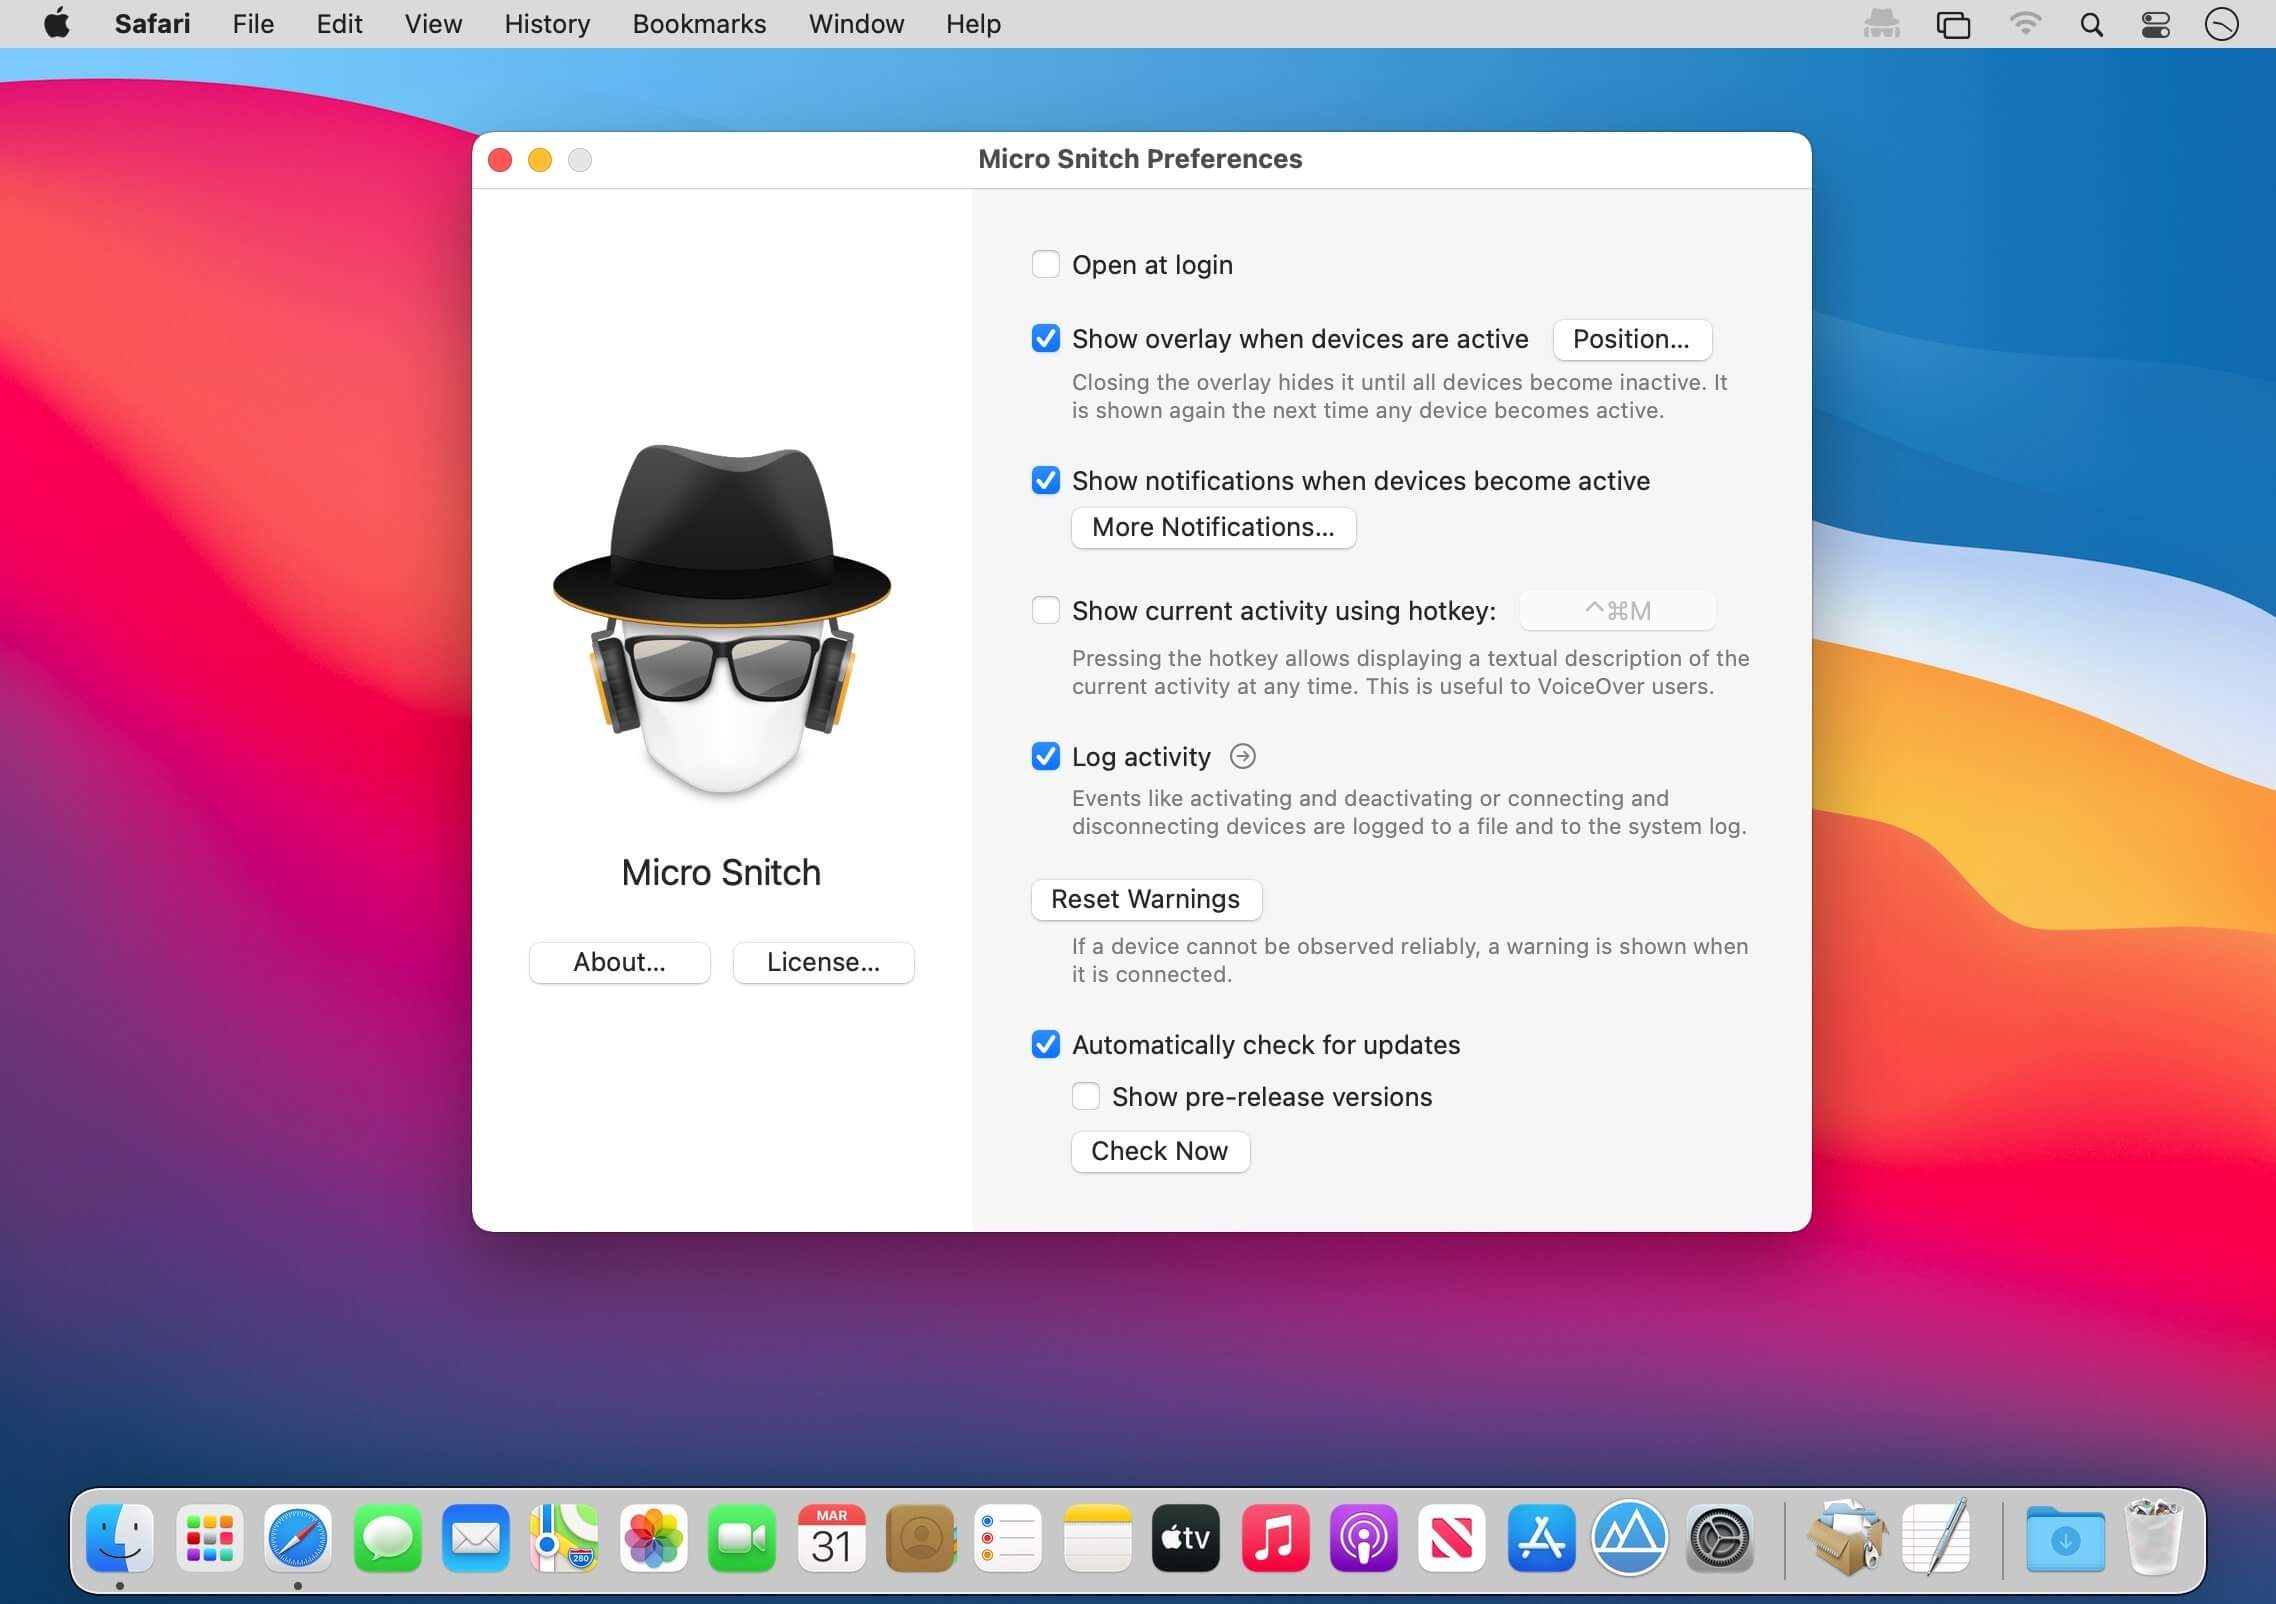Click the Micro Snitch menu bar icon
The image size is (2276, 1604).
click(x=1881, y=24)
